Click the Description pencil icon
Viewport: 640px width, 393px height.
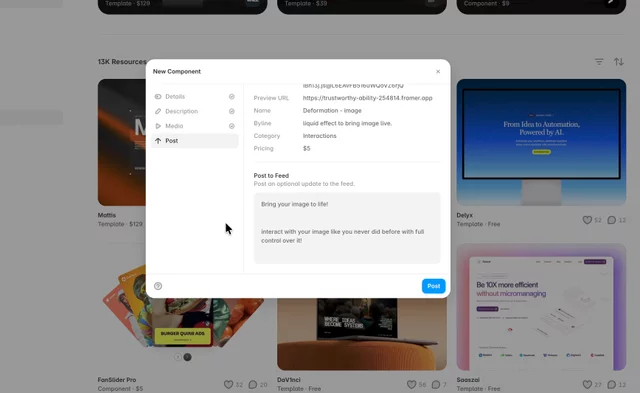tap(158, 111)
